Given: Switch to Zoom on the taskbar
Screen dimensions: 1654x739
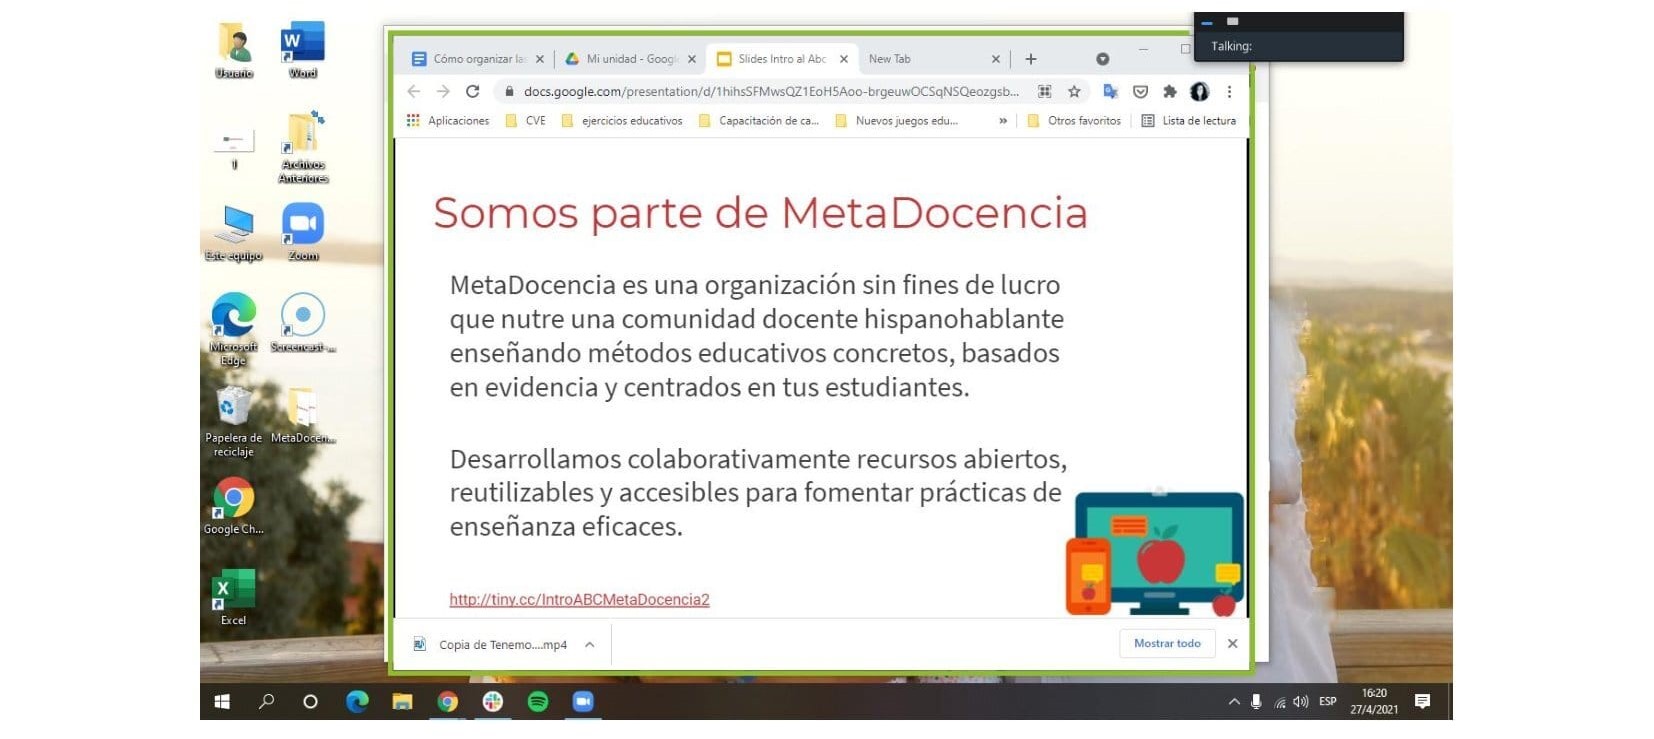Looking at the screenshot, I should 582,702.
